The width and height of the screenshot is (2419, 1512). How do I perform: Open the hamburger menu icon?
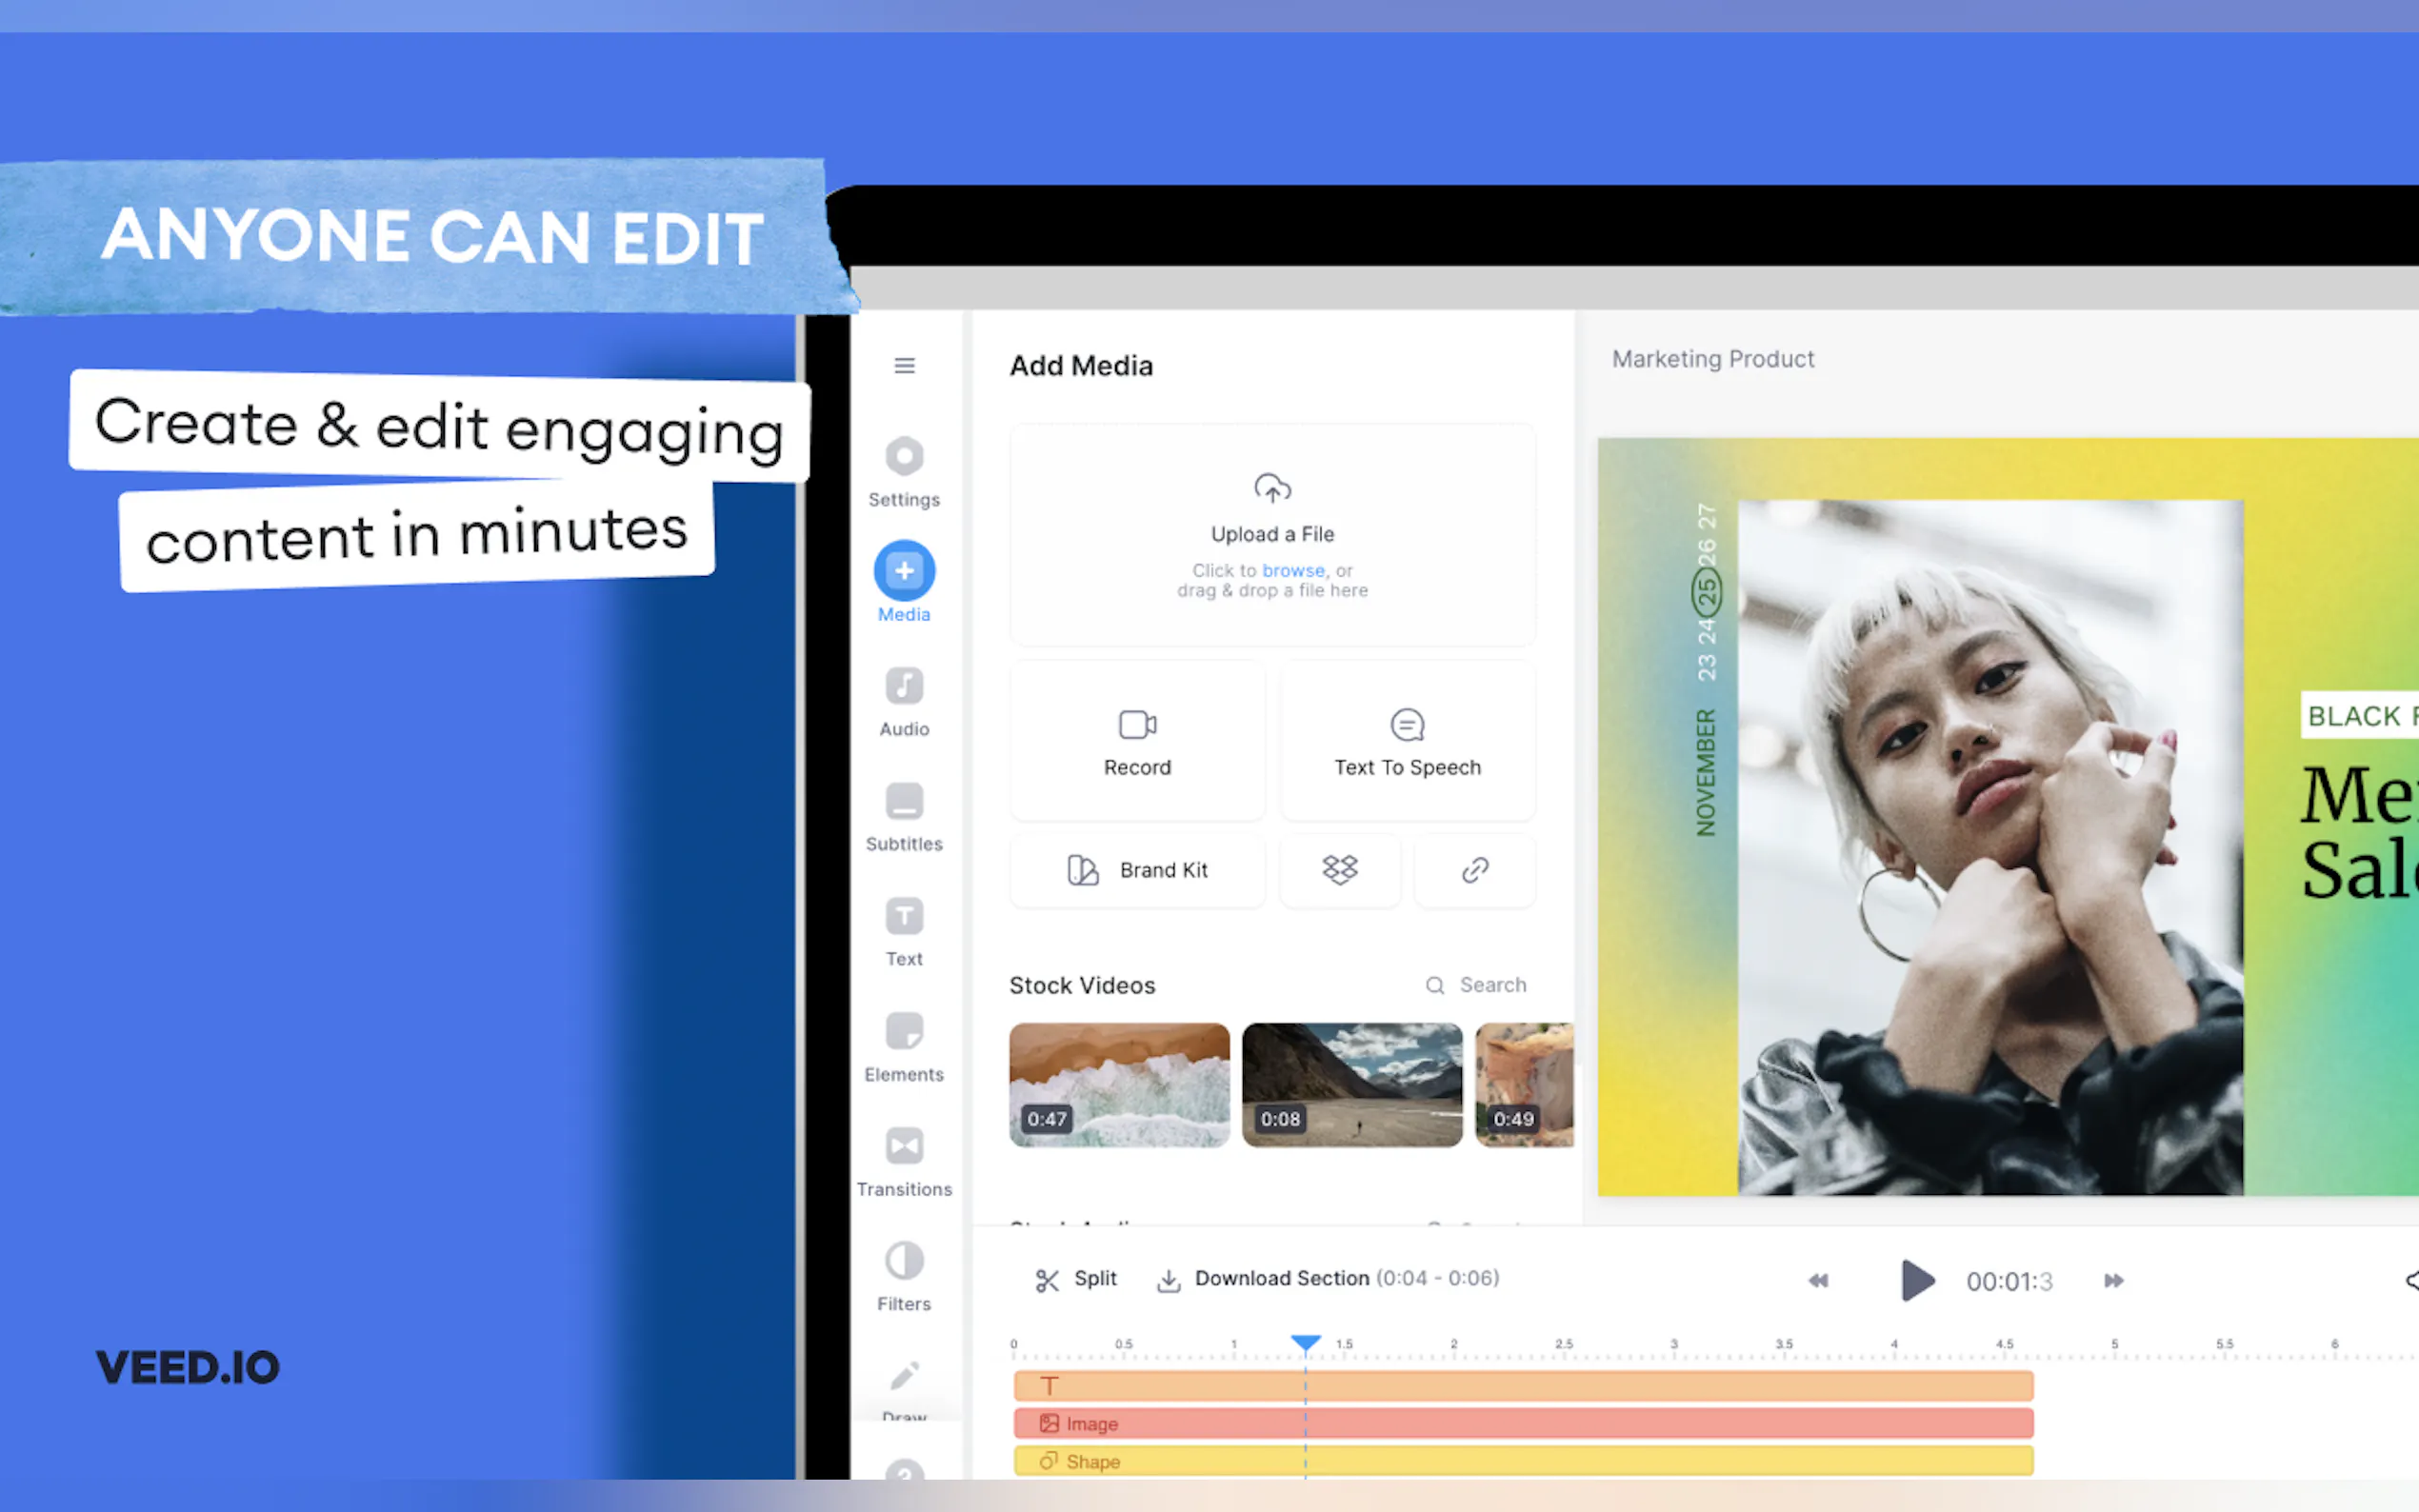coord(904,366)
